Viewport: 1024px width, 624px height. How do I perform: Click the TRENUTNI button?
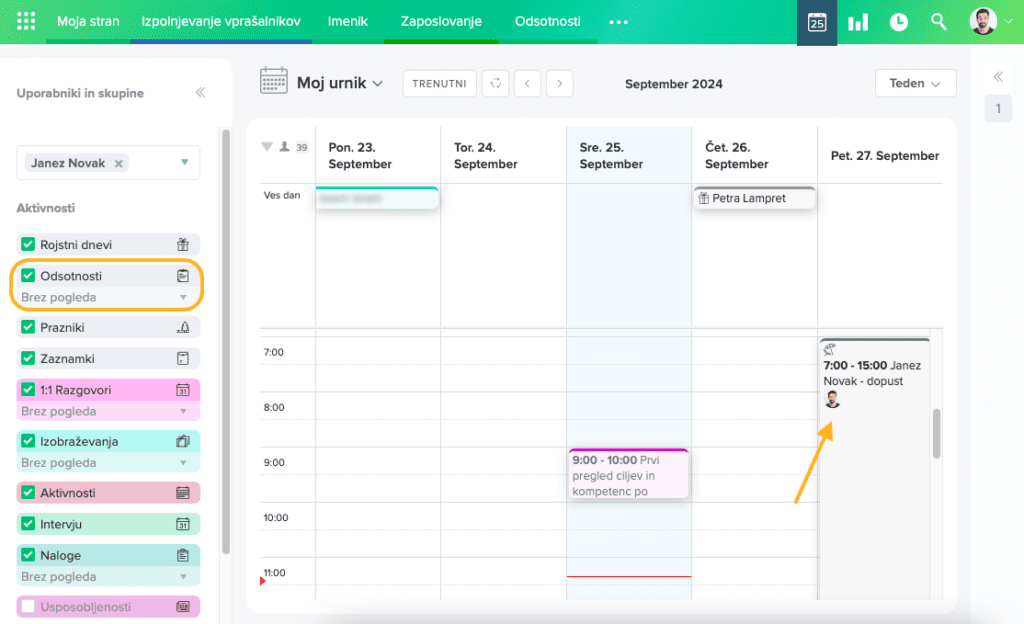point(440,84)
